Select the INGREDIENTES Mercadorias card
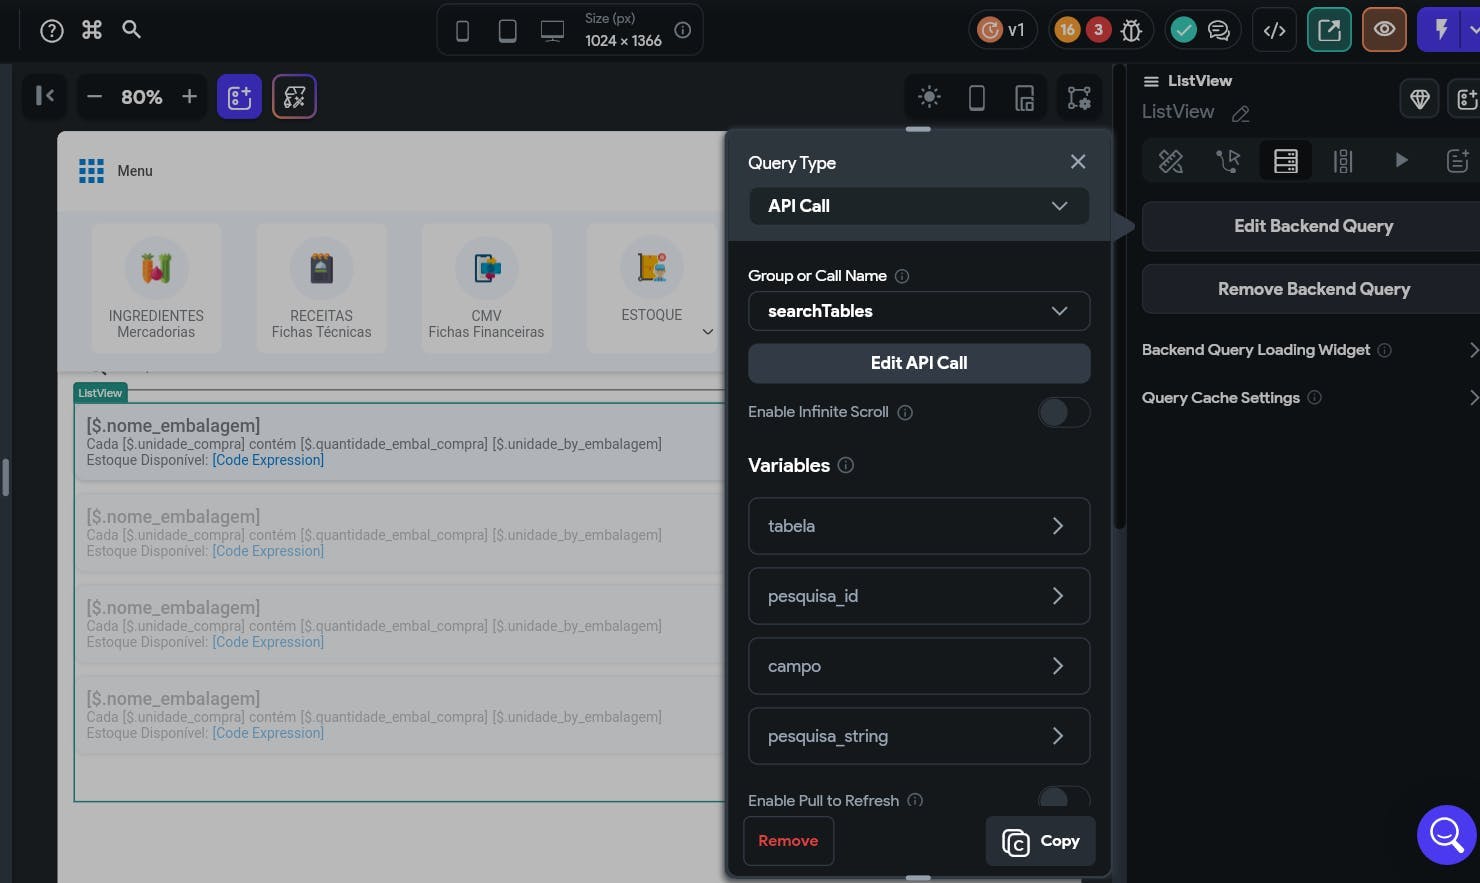The width and height of the screenshot is (1480, 883). (156, 288)
